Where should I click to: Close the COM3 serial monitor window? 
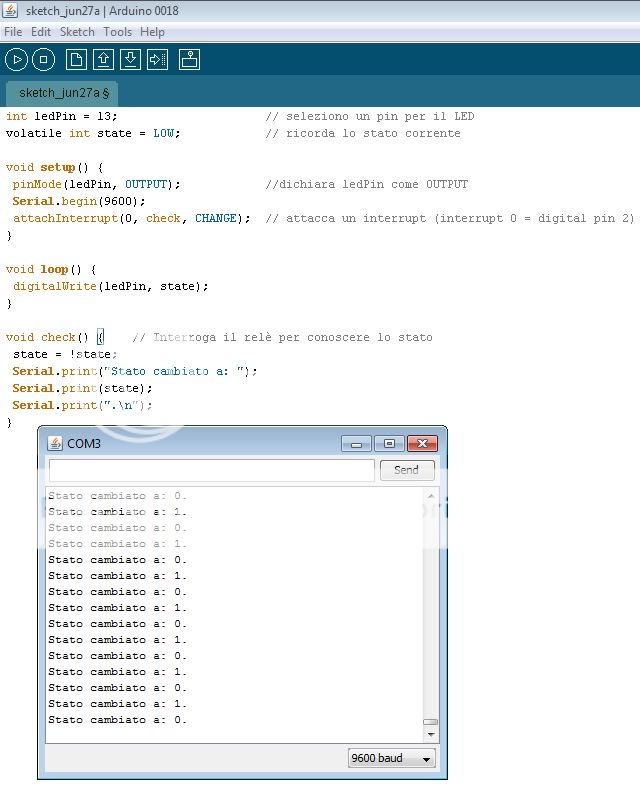(x=422, y=443)
